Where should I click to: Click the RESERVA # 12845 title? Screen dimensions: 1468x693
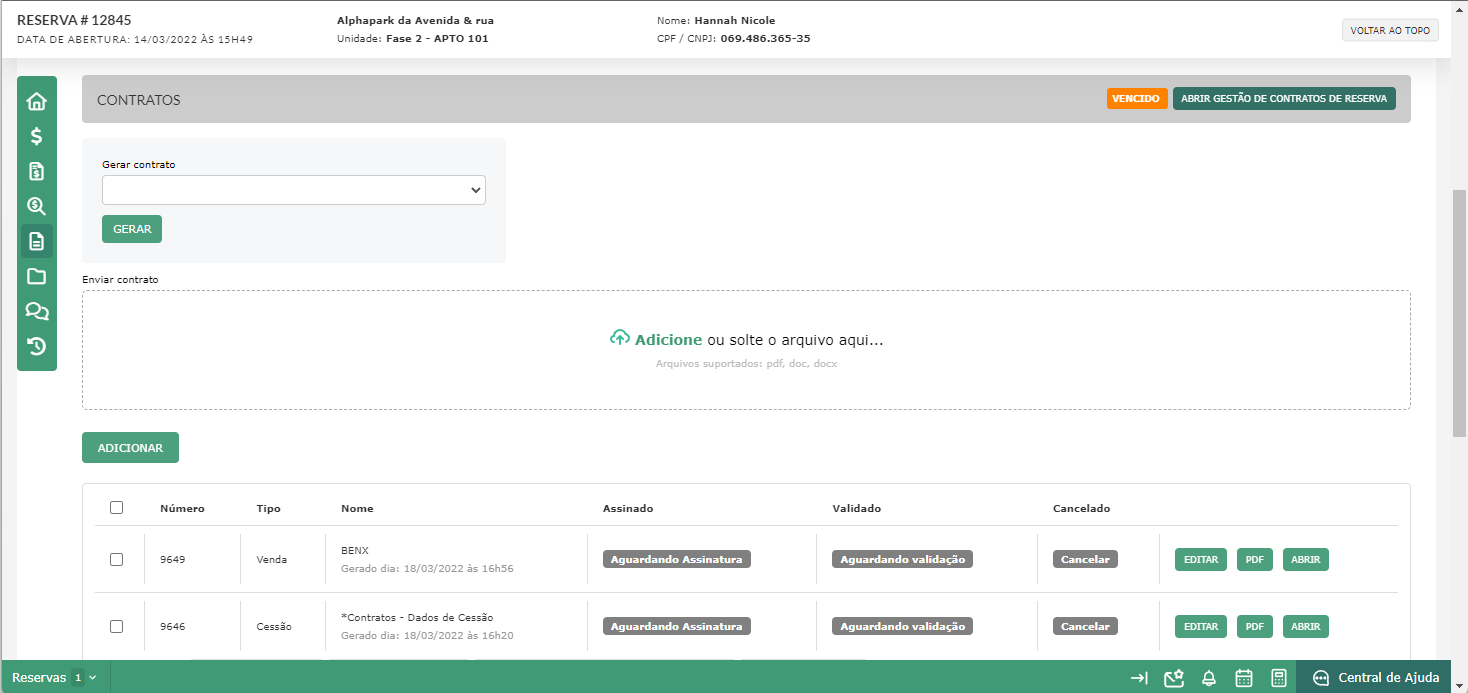(74, 20)
